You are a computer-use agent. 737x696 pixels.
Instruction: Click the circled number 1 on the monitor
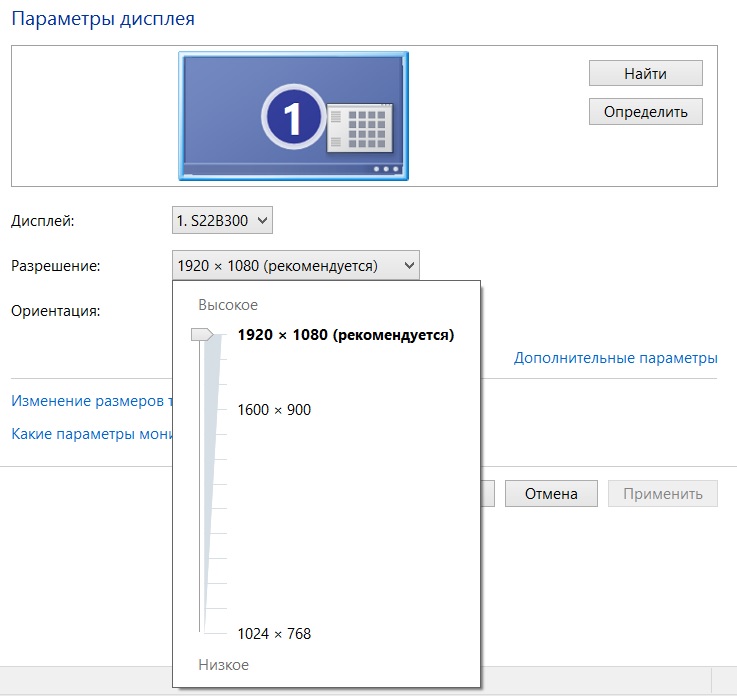click(x=292, y=119)
